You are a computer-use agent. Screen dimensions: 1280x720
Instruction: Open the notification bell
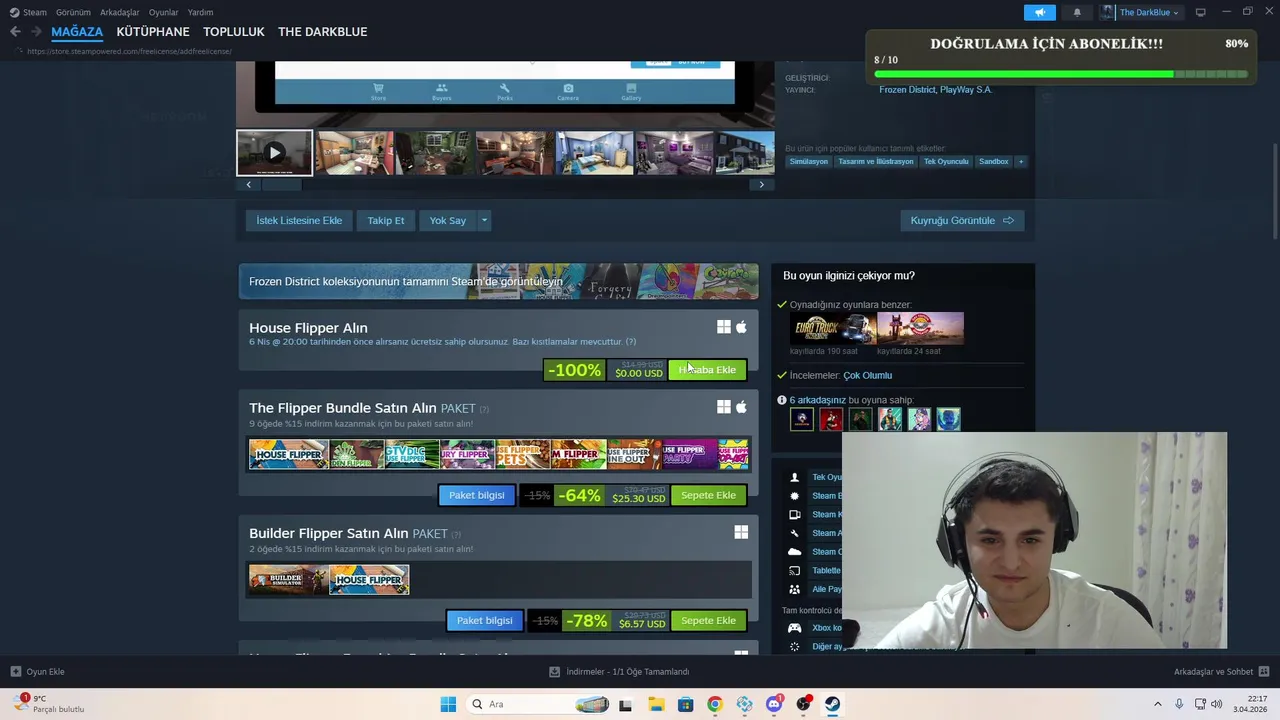(x=1077, y=12)
